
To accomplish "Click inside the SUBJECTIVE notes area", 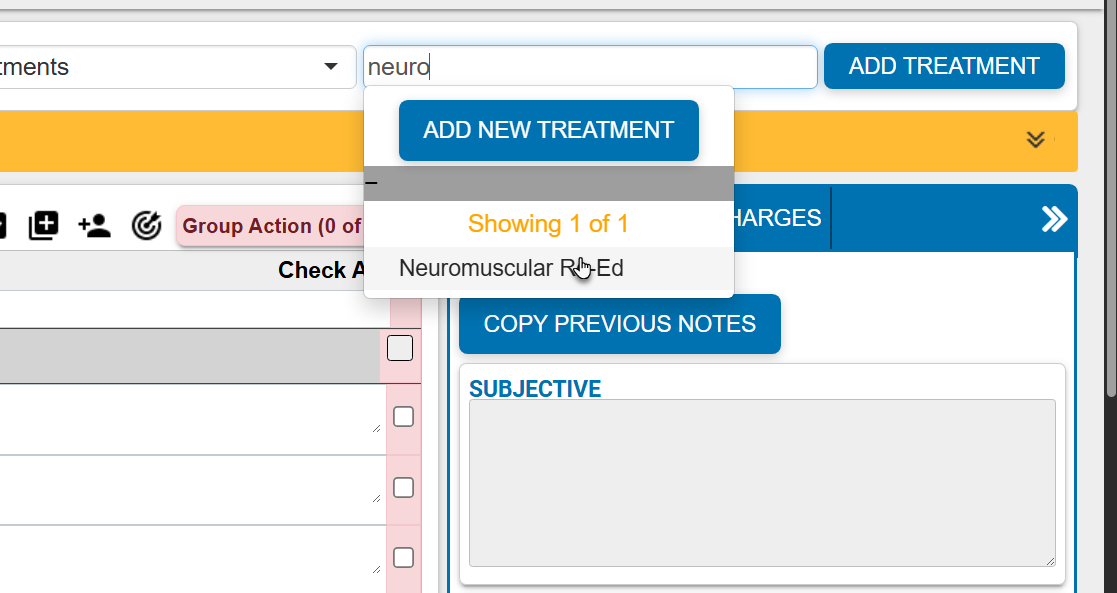I will pos(761,482).
